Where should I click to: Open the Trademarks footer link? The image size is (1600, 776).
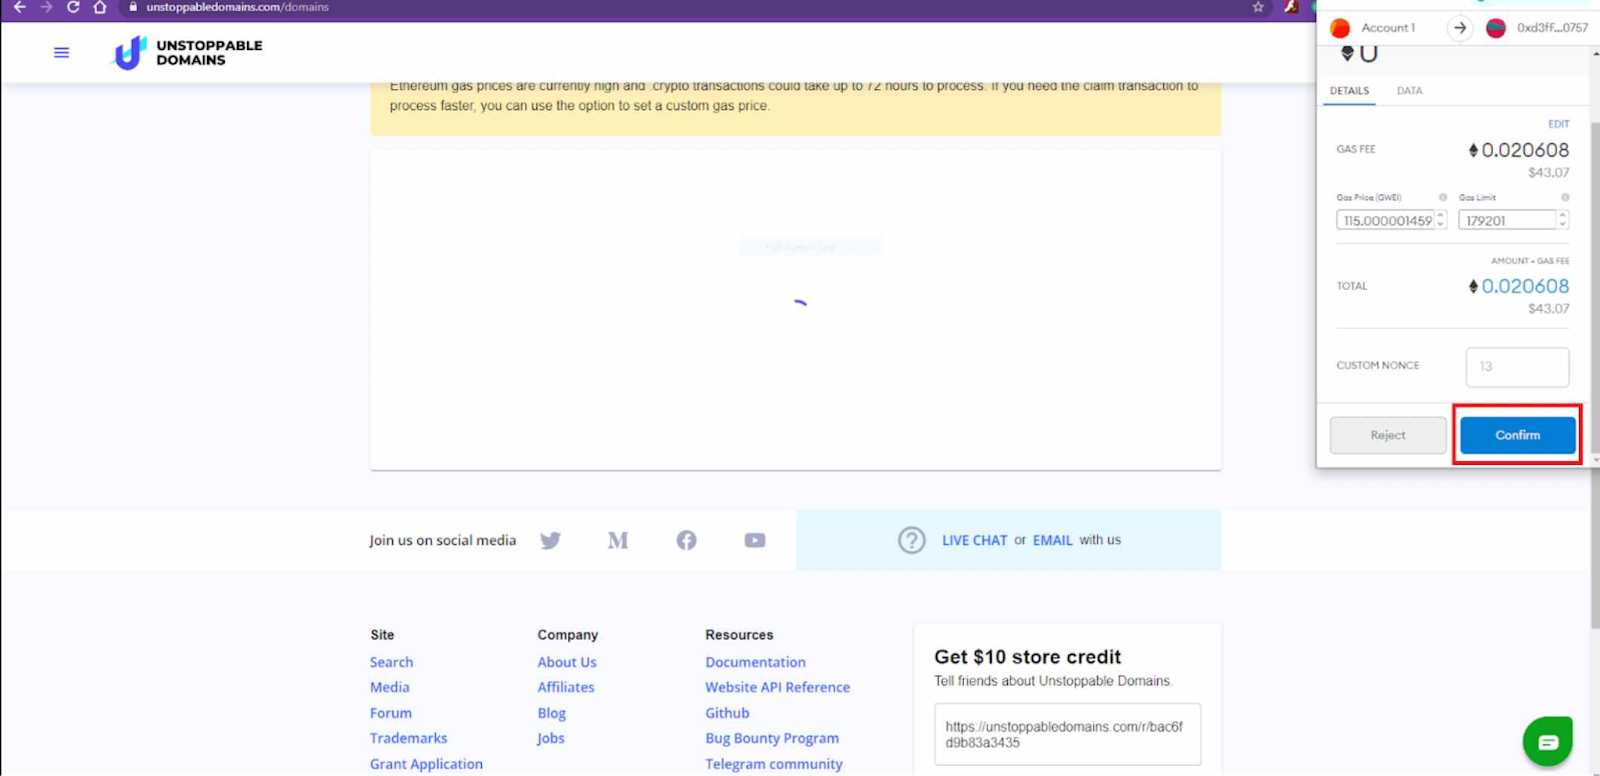point(408,738)
